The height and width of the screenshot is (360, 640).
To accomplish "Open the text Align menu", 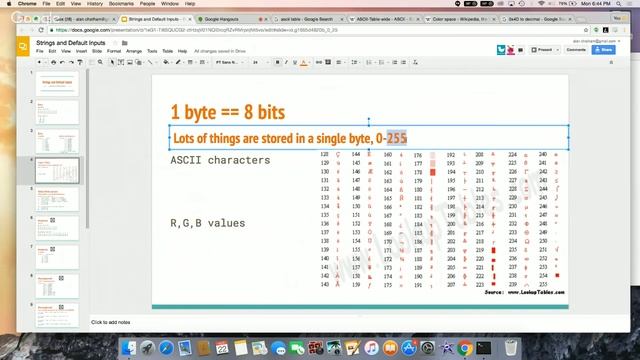I will pos(340,62).
